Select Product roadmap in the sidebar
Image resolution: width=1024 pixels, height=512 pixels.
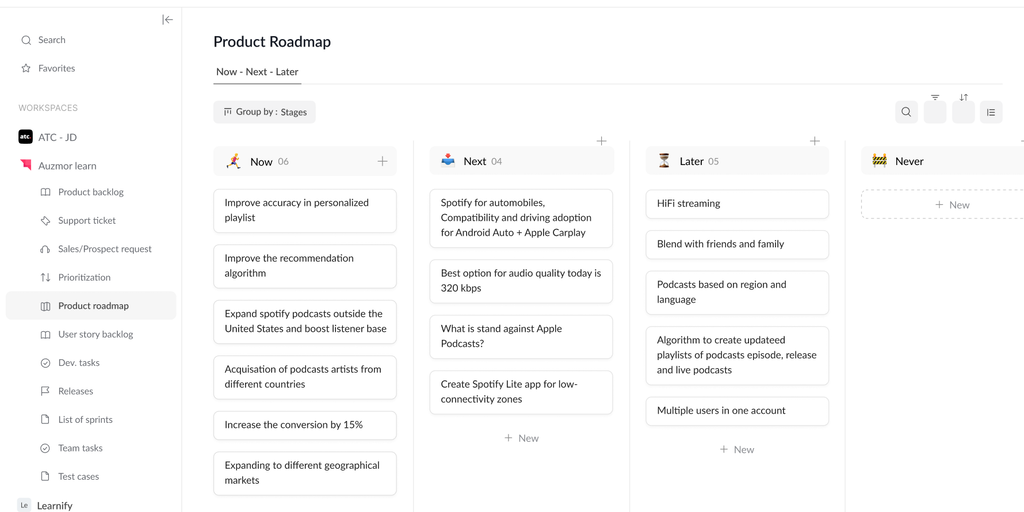click(x=91, y=306)
